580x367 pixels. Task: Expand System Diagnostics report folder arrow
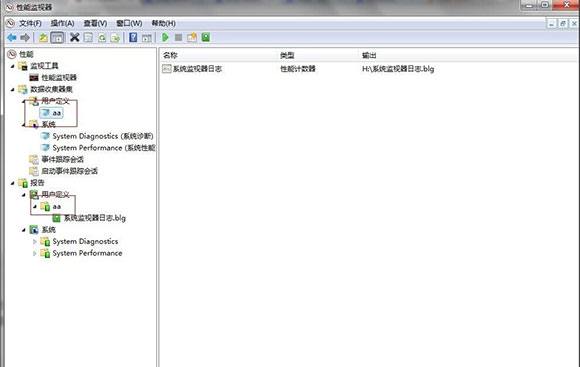[35, 242]
